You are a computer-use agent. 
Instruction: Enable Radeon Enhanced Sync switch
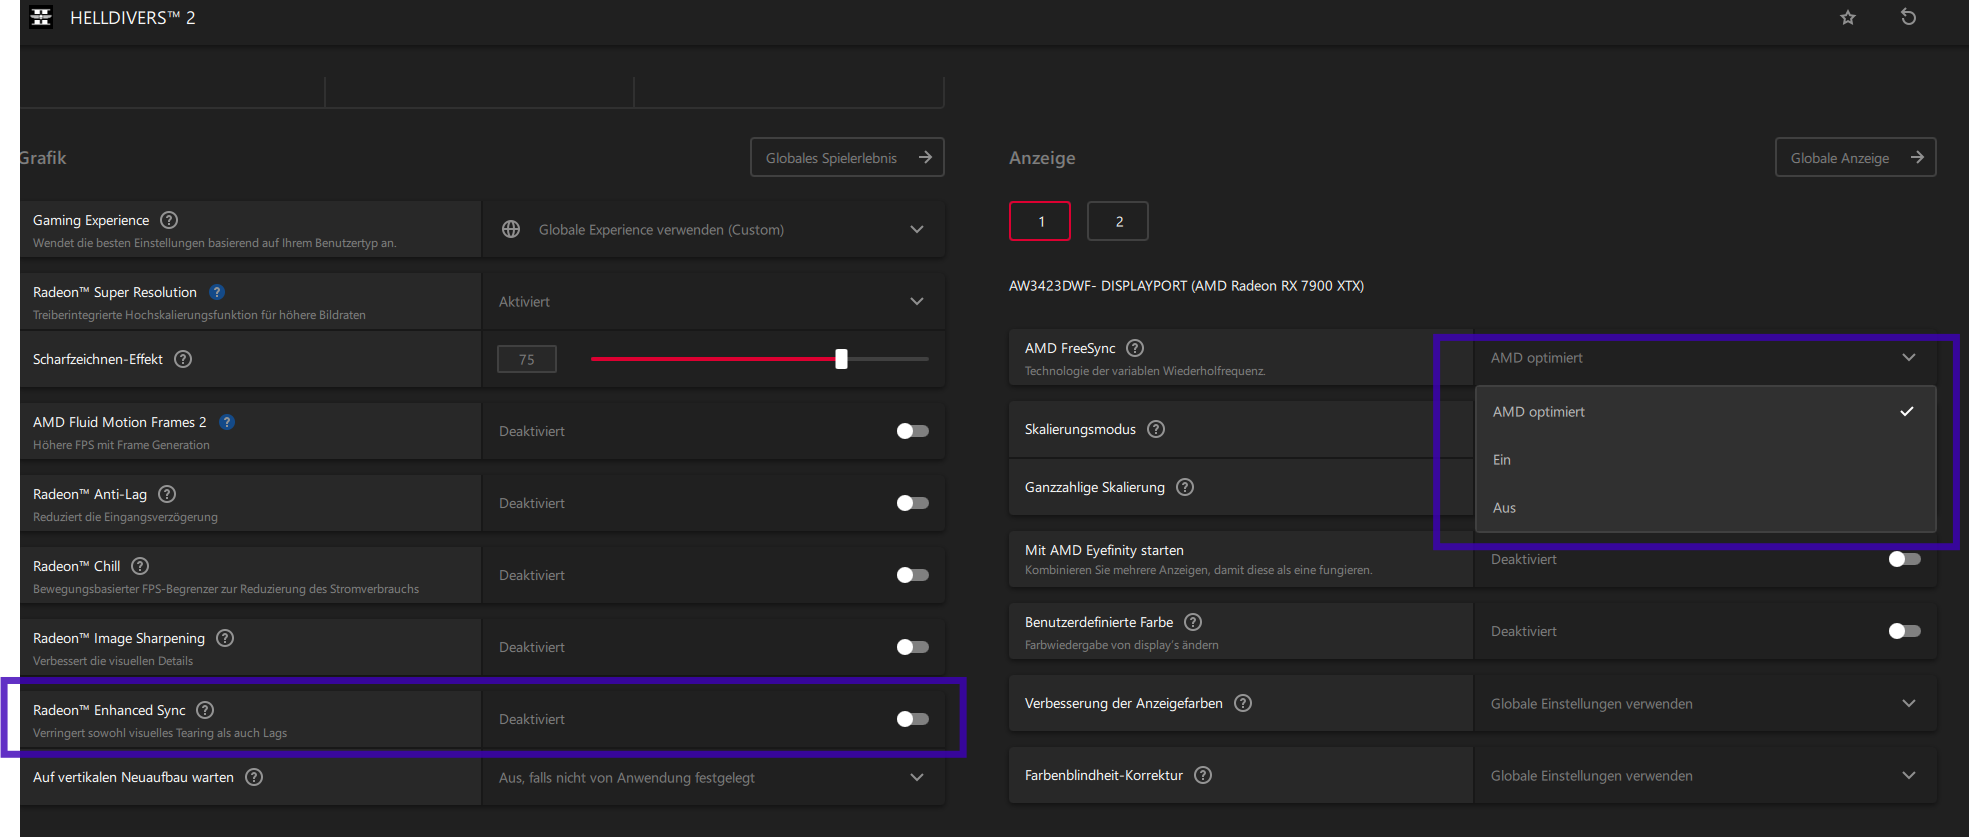pos(912,719)
